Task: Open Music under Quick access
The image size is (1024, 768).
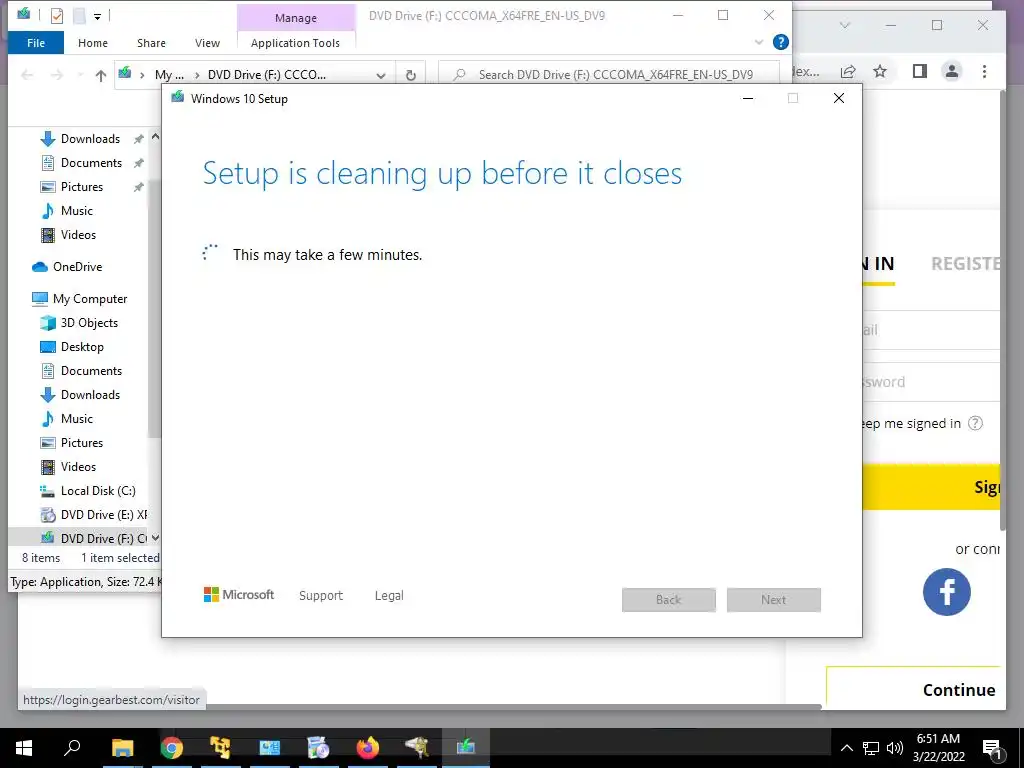Action: click(76, 211)
